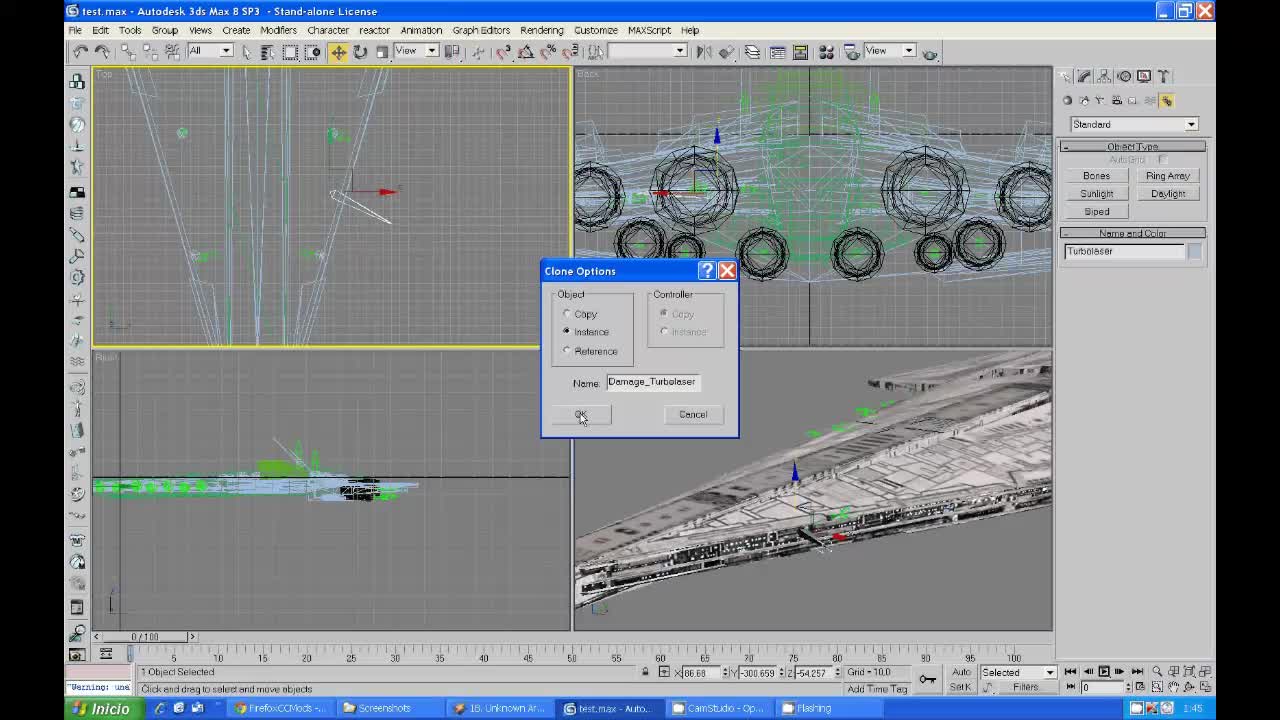The image size is (1280, 720).
Task: Click the Play Animation button
Action: click(x=1104, y=672)
